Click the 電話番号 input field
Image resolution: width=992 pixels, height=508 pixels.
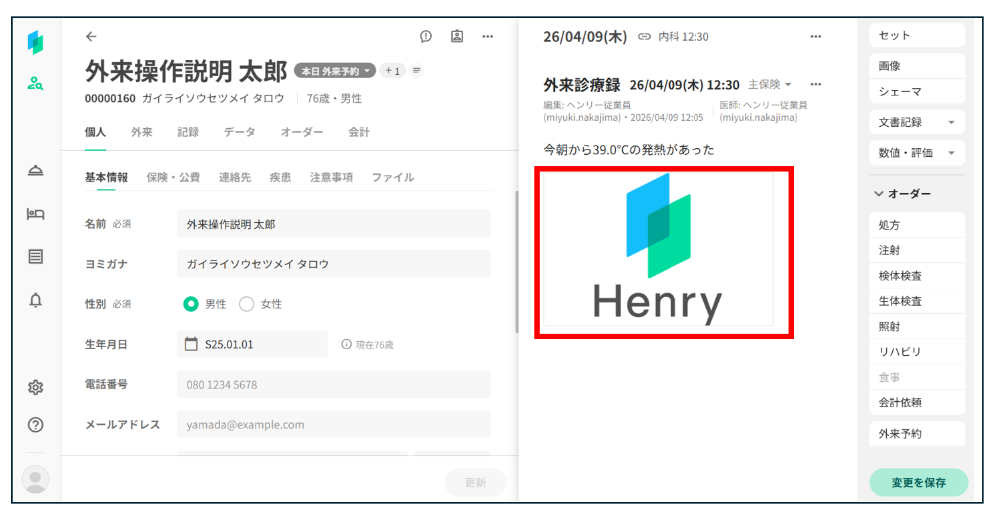(334, 385)
